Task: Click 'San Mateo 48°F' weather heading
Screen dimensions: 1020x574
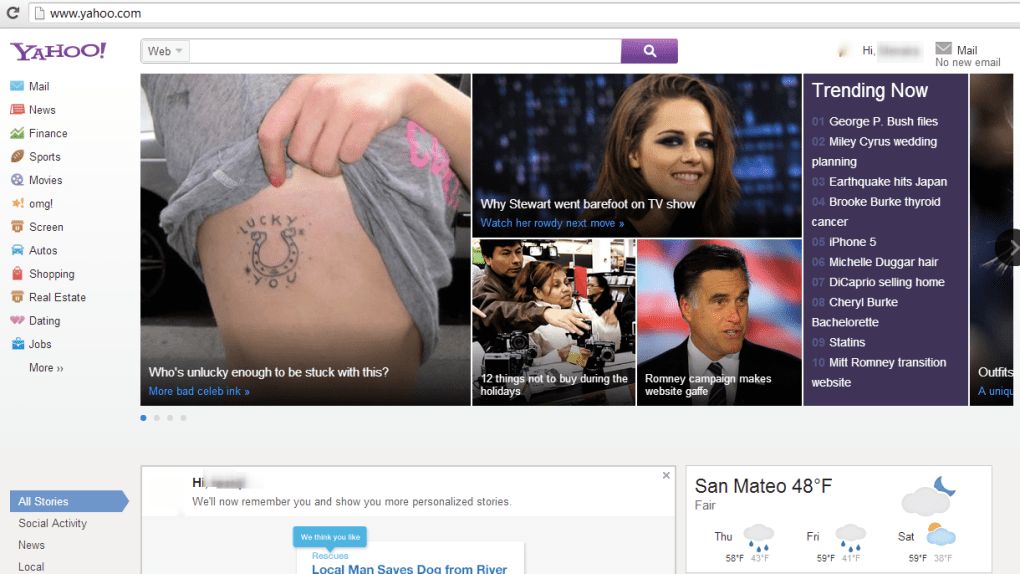Action: tap(763, 486)
